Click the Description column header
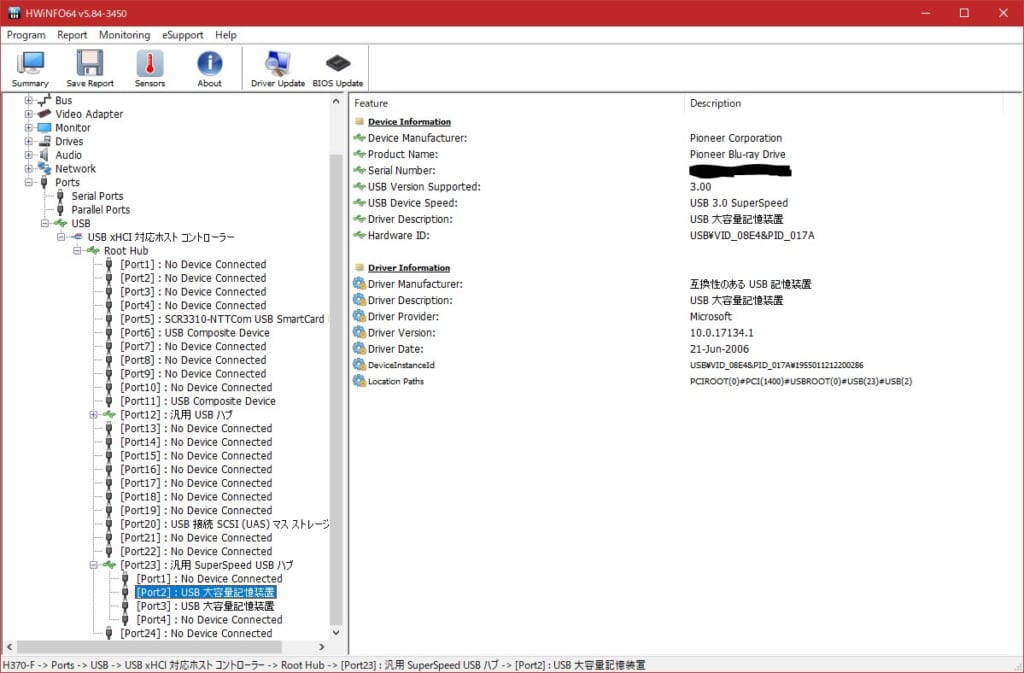 [715, 103]
